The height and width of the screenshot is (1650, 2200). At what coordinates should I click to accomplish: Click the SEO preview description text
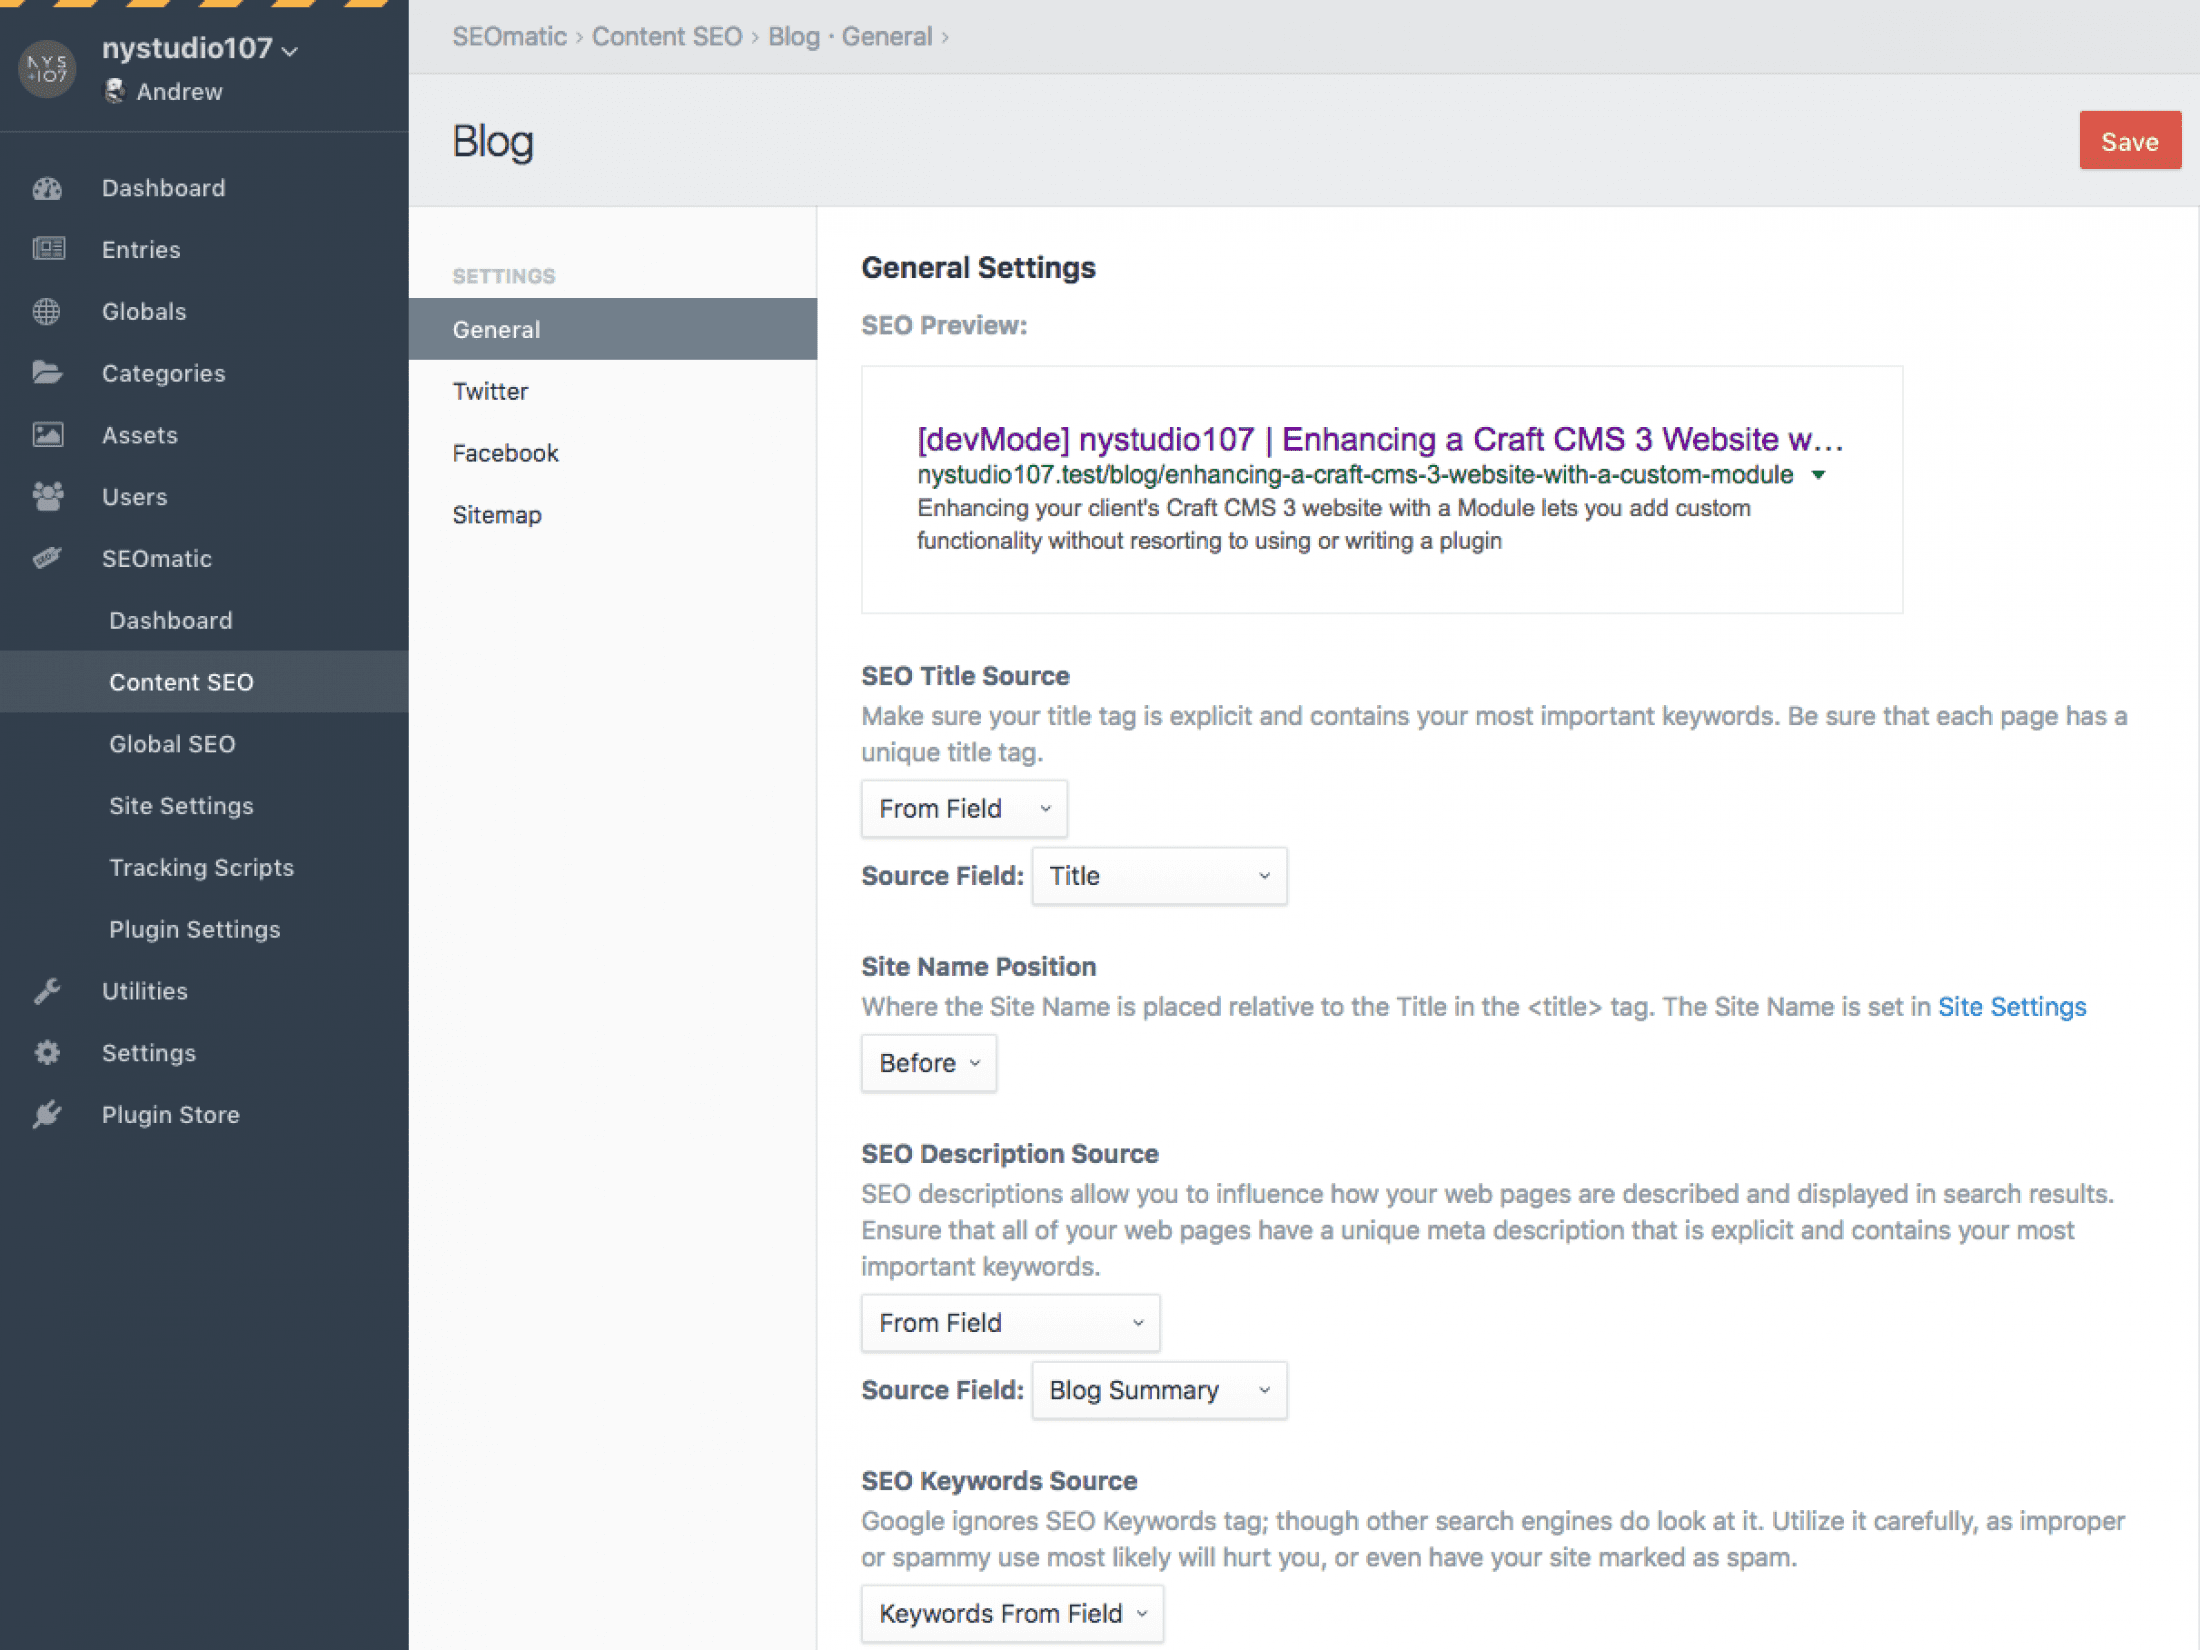click(x=1334, y=524)
